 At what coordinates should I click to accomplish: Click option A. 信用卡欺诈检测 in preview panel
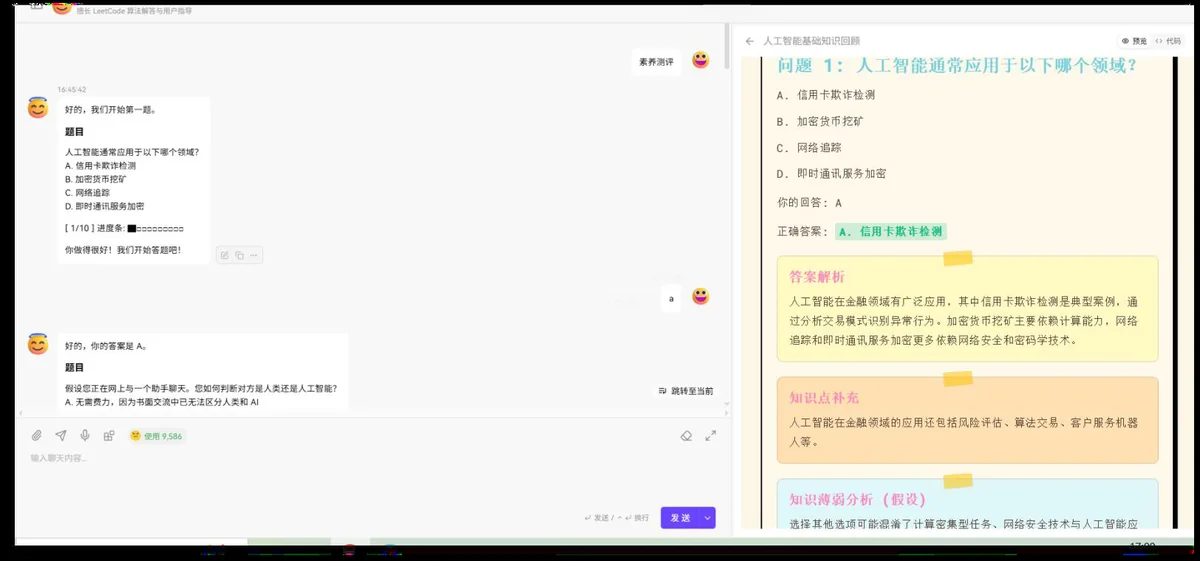coord(826,95)
